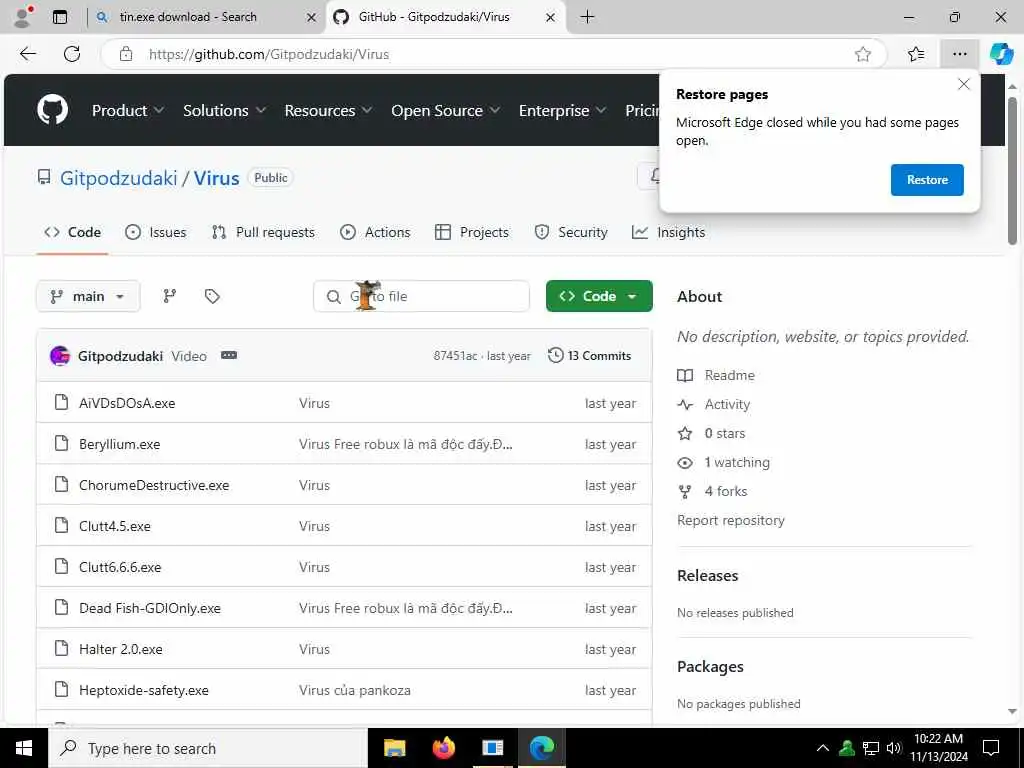
Task: Open the Pull requests tab
Action: point(263,232)
